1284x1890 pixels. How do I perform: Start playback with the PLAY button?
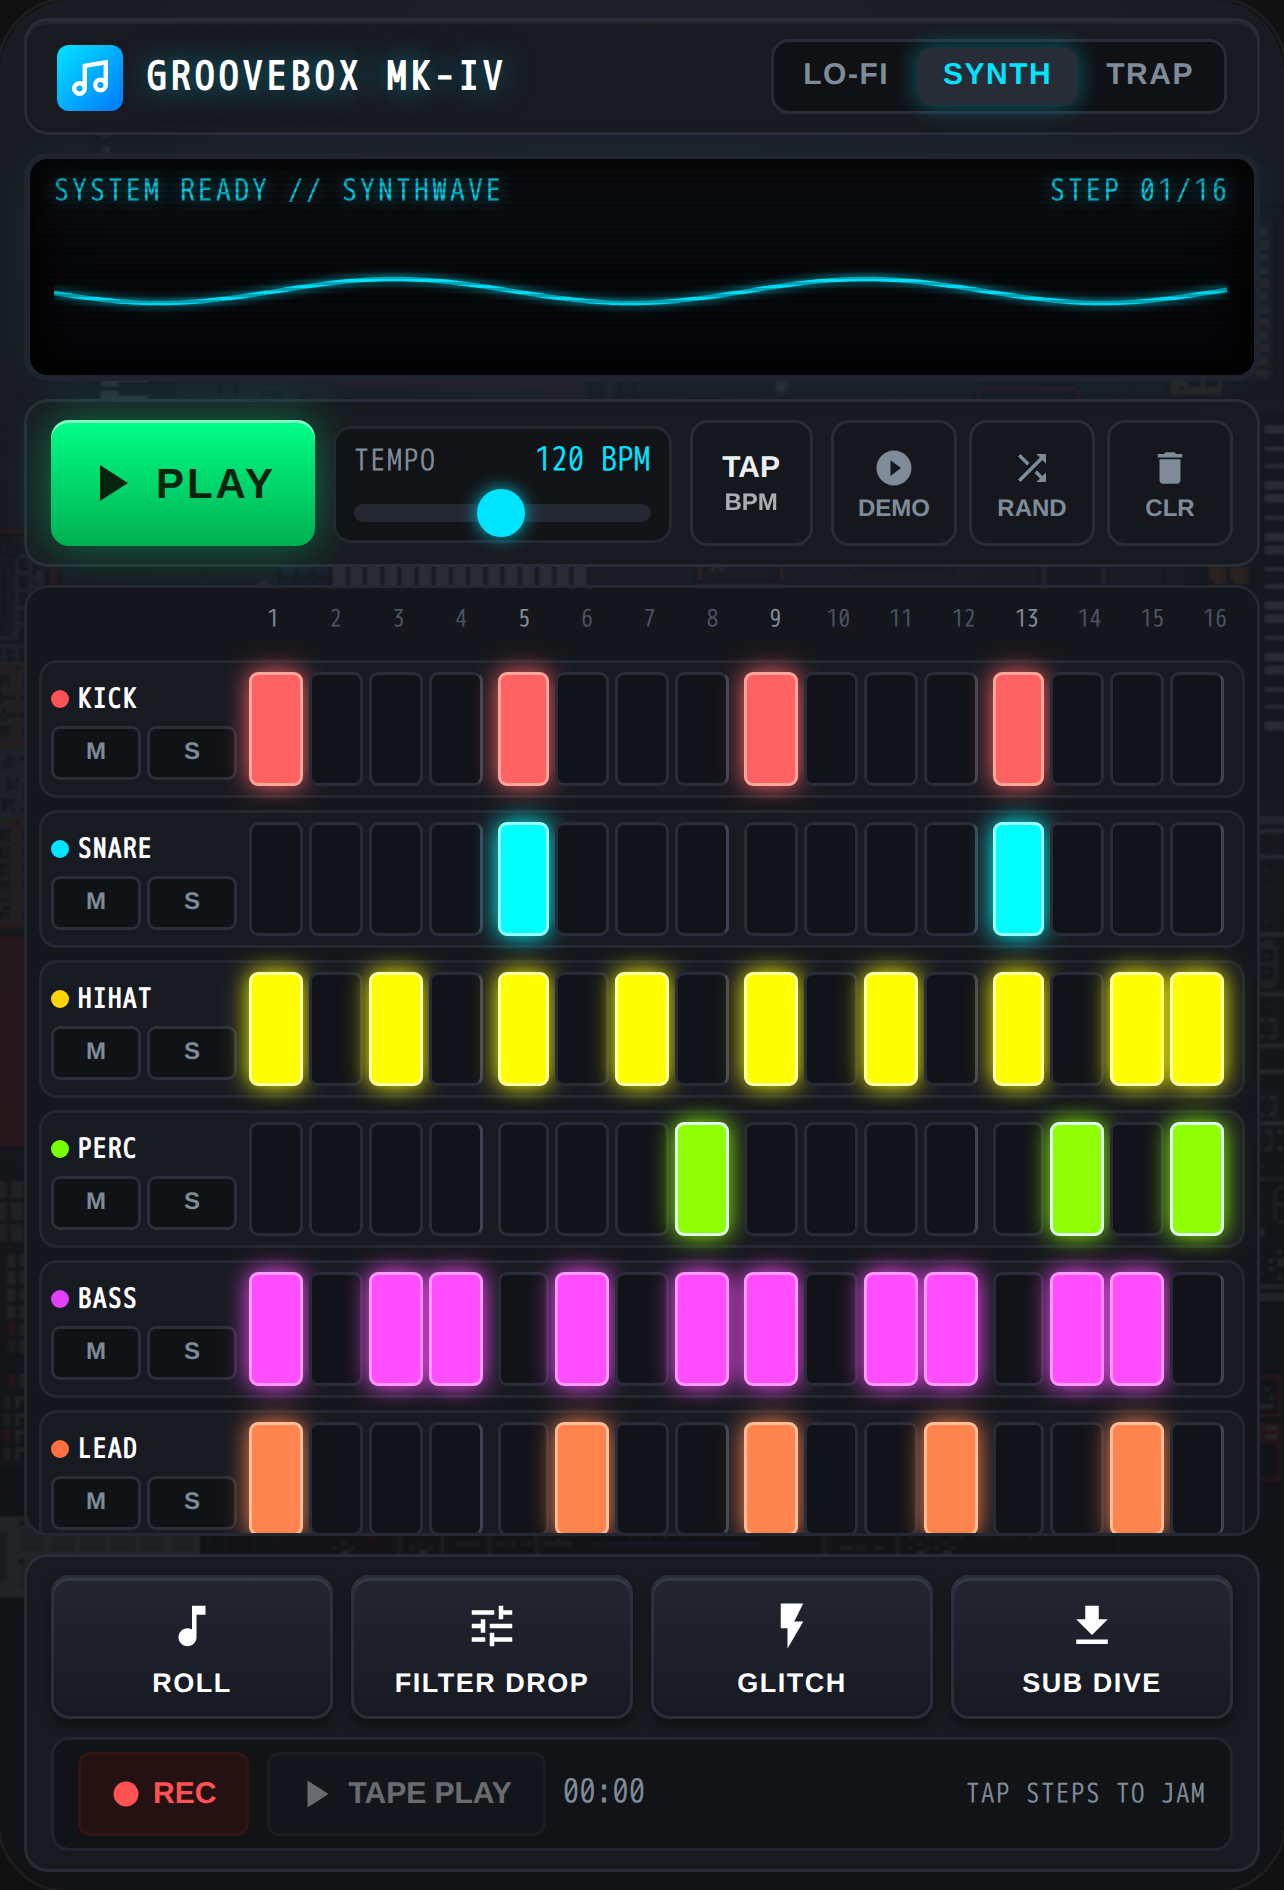[183, 483]
